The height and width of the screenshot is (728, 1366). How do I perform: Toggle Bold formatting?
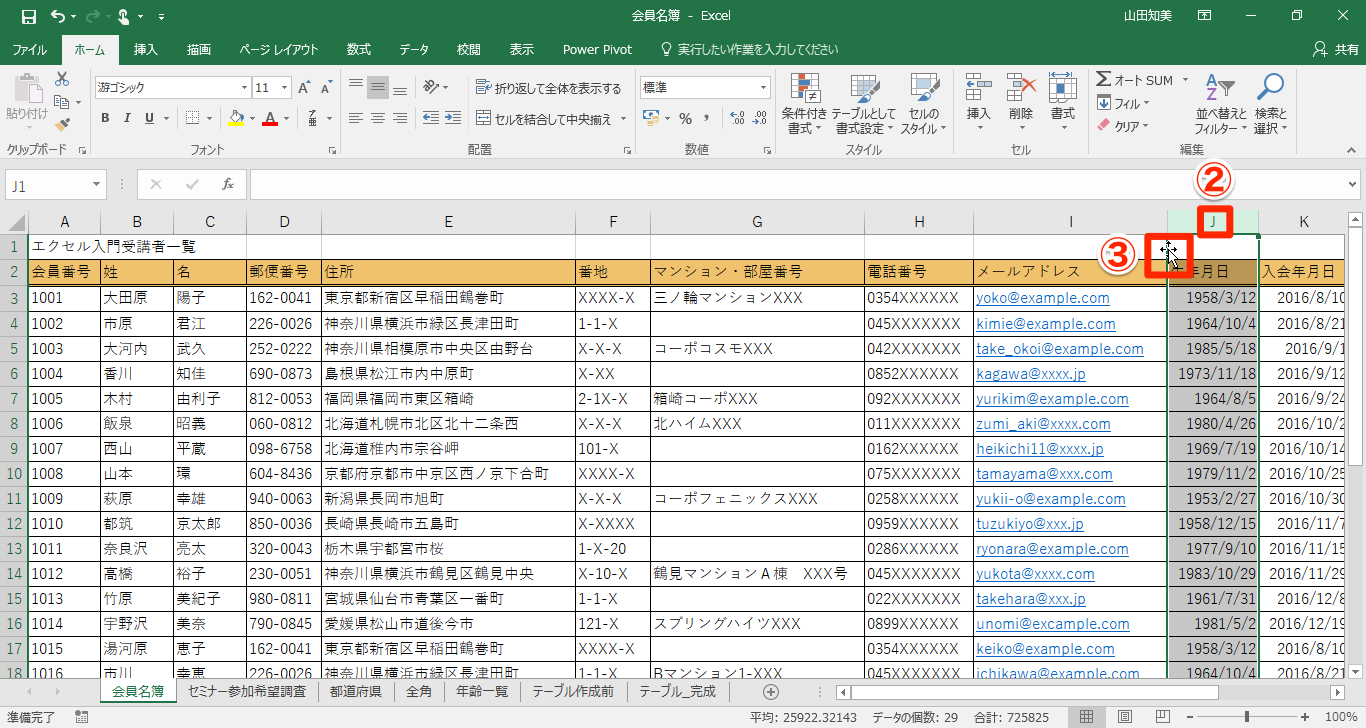tap(105, 119)
